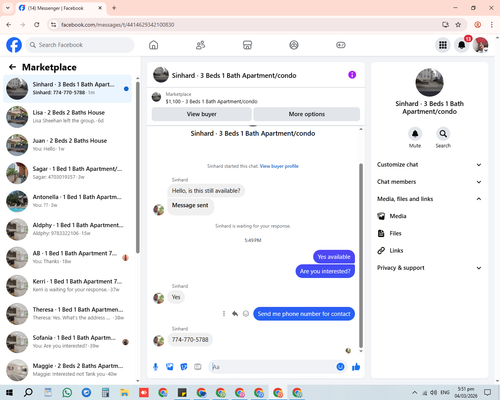Open Files in the shared files section

pos(429,233)
